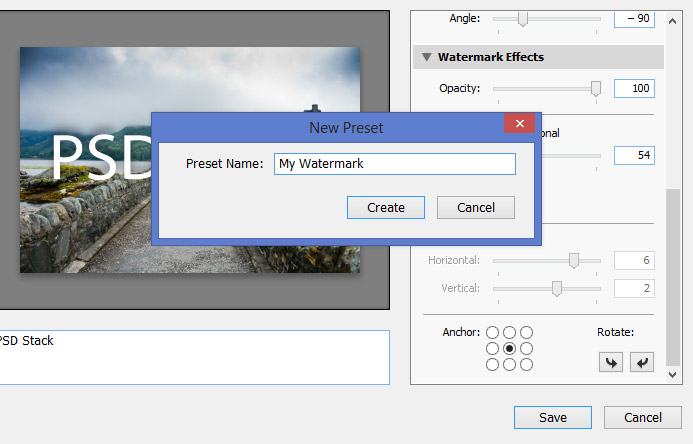Click the Angle value field showing -90
The image size is (693, 444).
tap(634, 19)
